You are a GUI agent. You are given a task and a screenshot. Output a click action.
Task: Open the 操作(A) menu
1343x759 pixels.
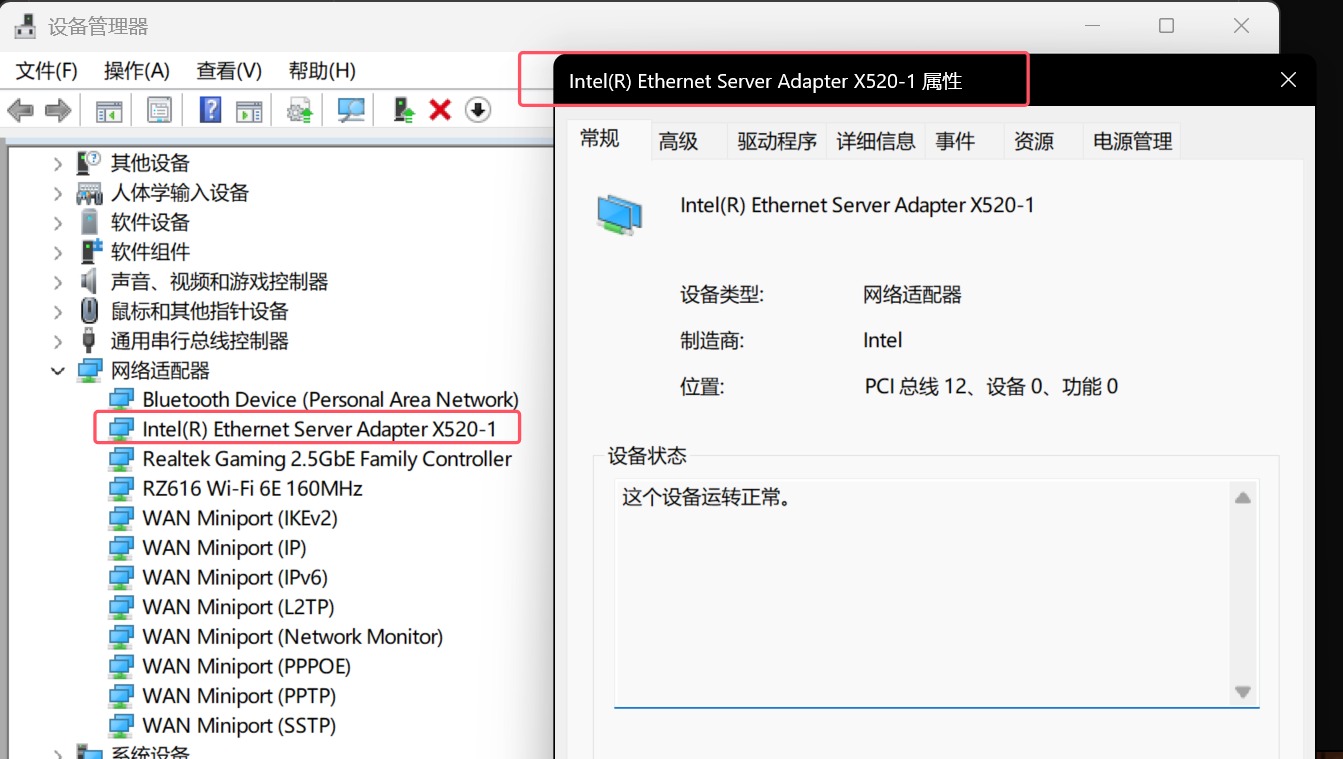tap(136, 71)
